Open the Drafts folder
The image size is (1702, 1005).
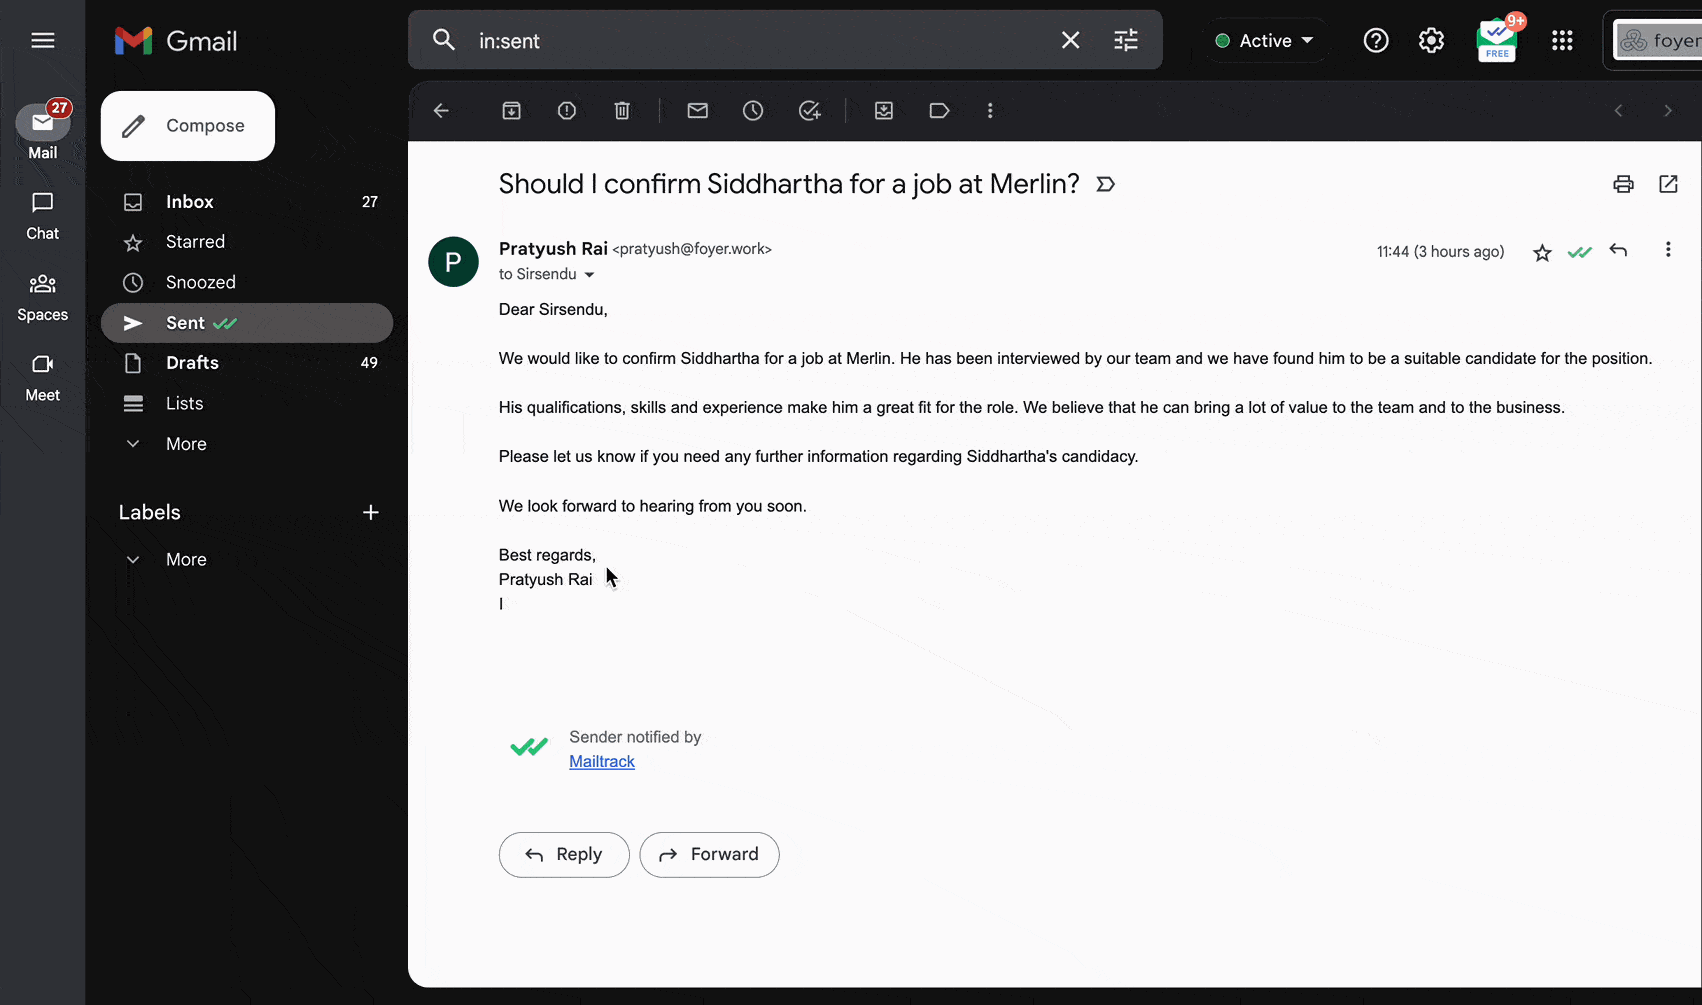click(247, 363)
